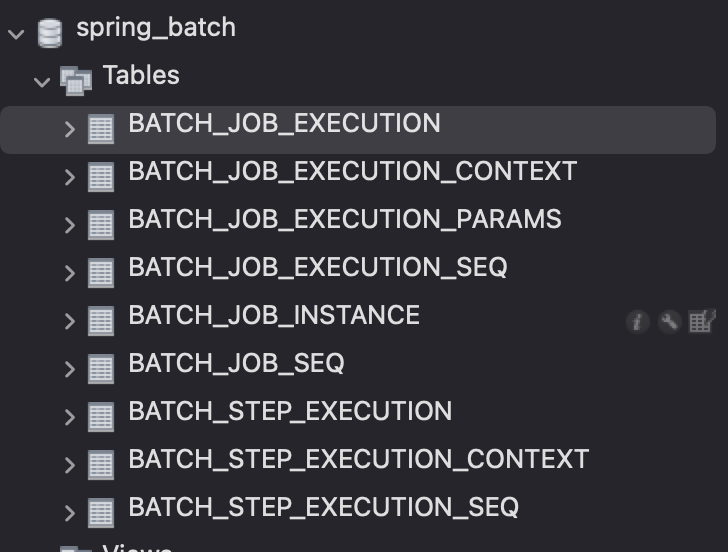Click the spring_batch schema name

tap(156, 28)
